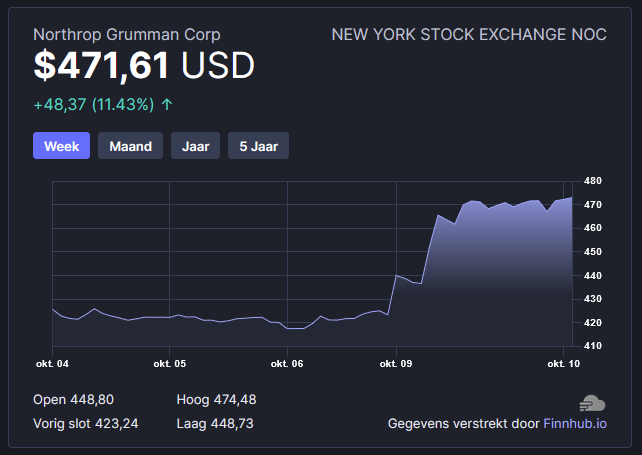The width and height of the screenshot is (642, 455).
Task: Click the Gegevens verstrekt door text
Action: (463, 423)
